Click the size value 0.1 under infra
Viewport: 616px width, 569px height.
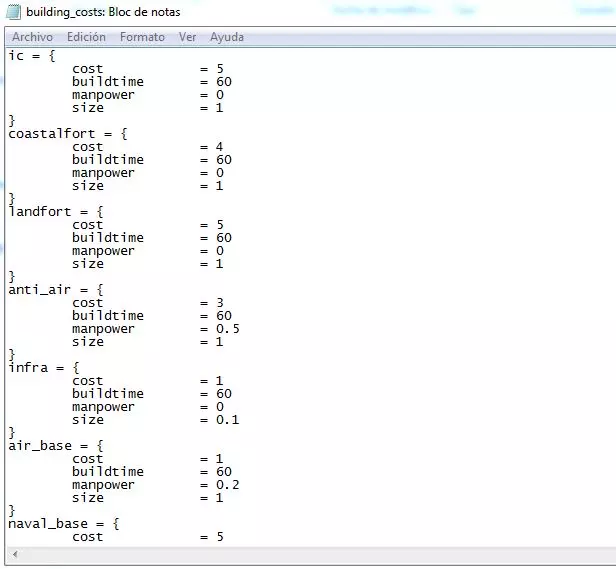tap(227, 420)
